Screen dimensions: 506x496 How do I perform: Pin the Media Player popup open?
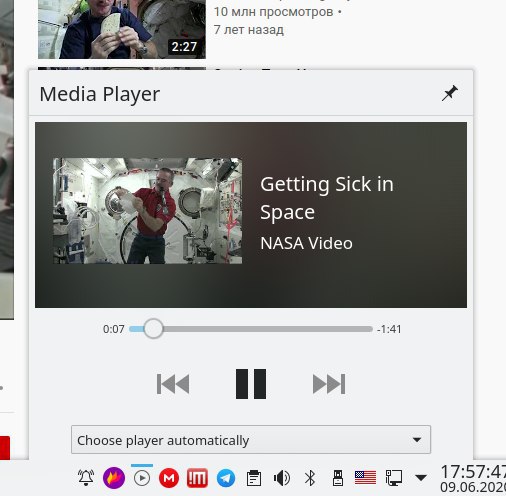449,93
